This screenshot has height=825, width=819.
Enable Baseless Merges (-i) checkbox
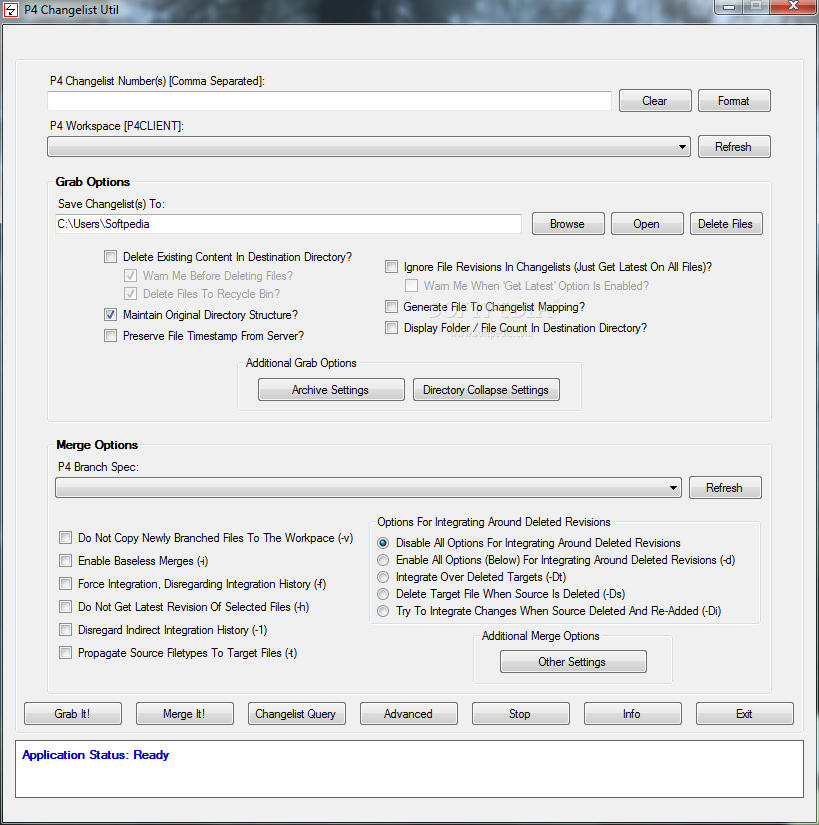[x=66, y=561]
